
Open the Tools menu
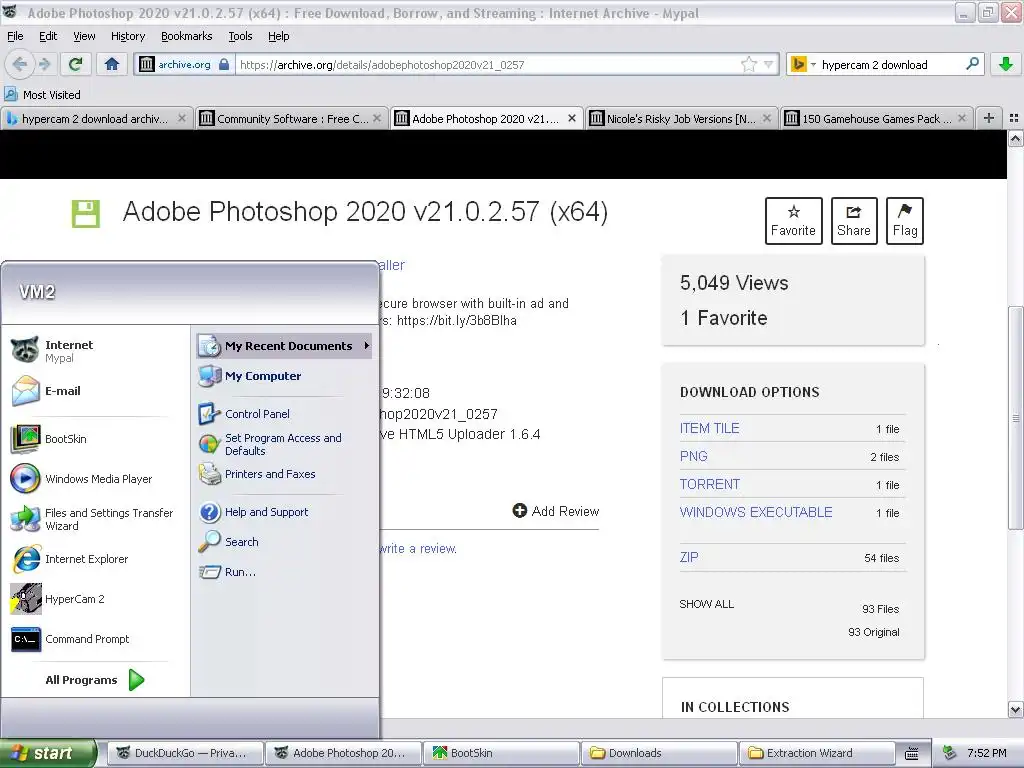tap(240, 36)
